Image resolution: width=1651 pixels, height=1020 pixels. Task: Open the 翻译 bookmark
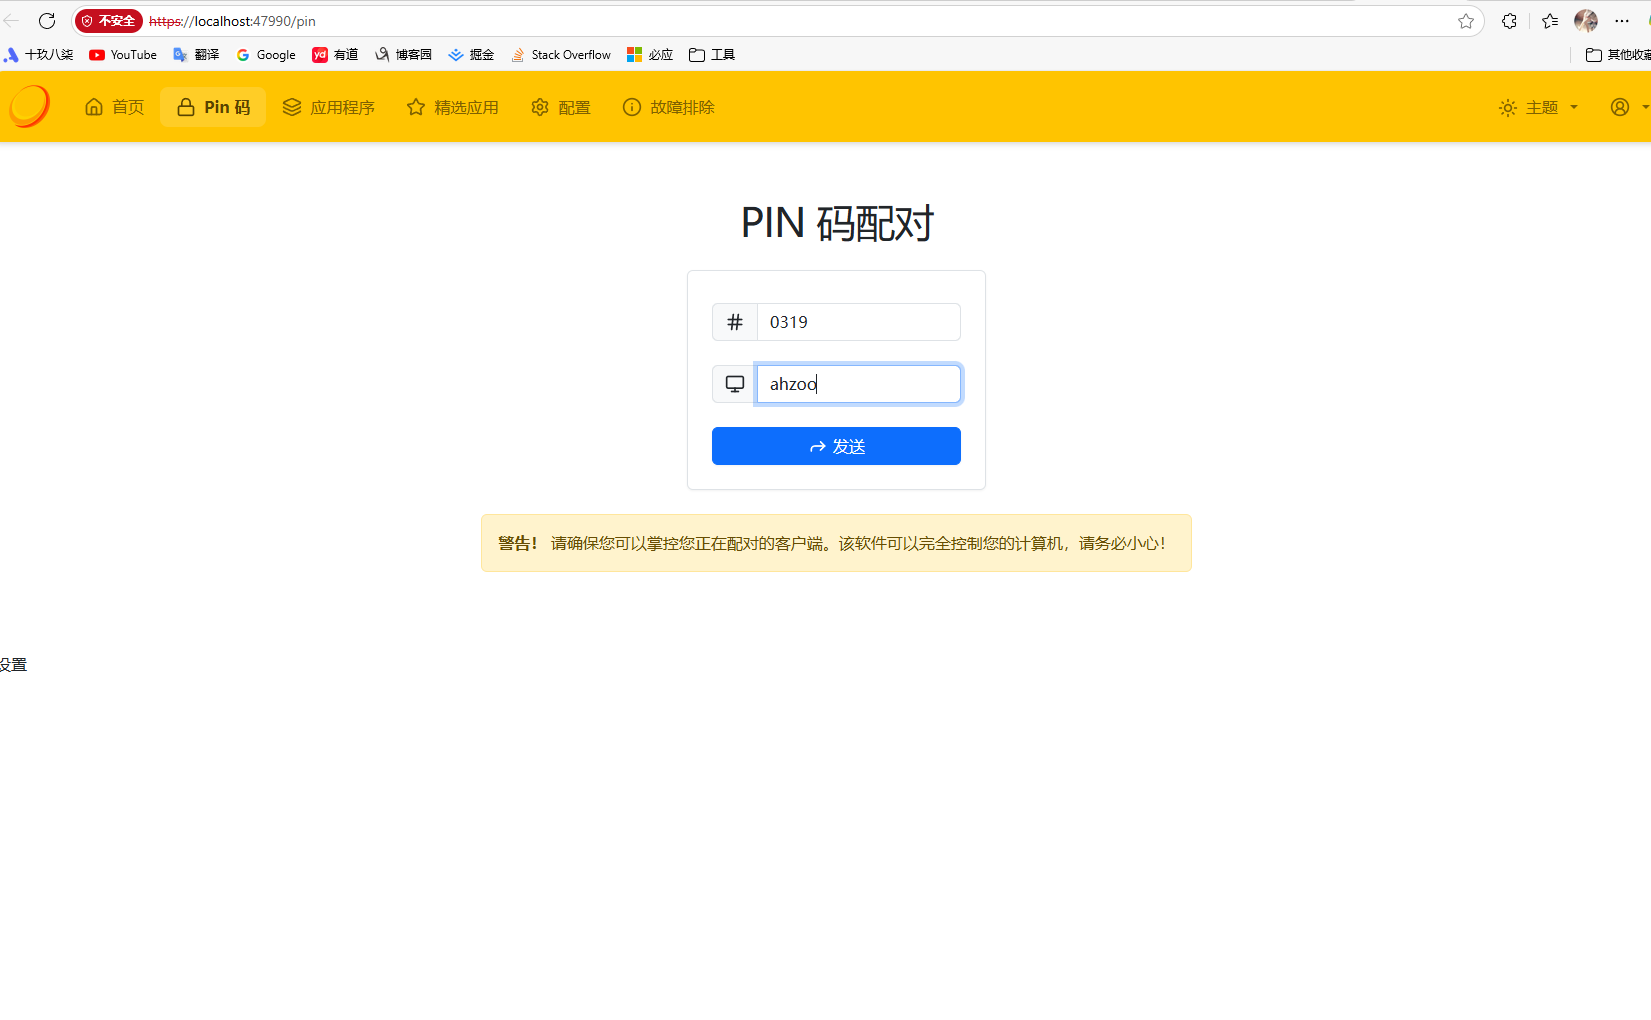[196, 55]
